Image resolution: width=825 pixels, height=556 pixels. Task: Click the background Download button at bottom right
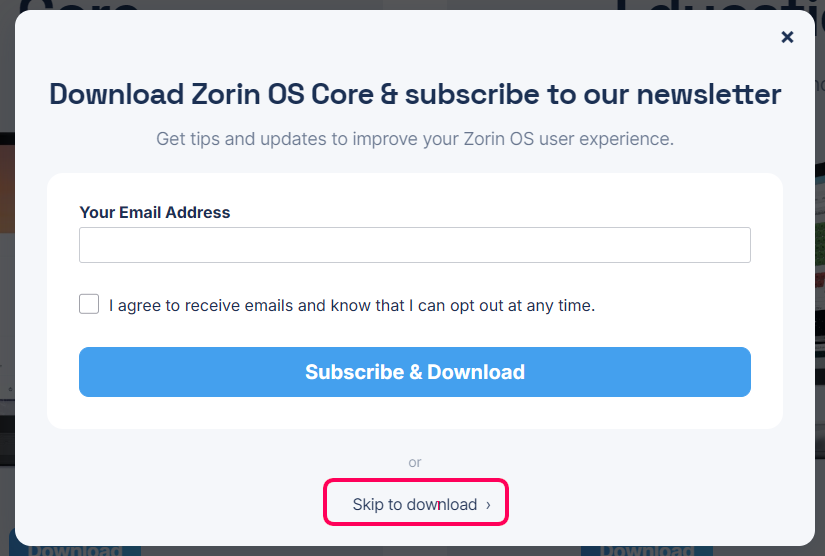647,550
